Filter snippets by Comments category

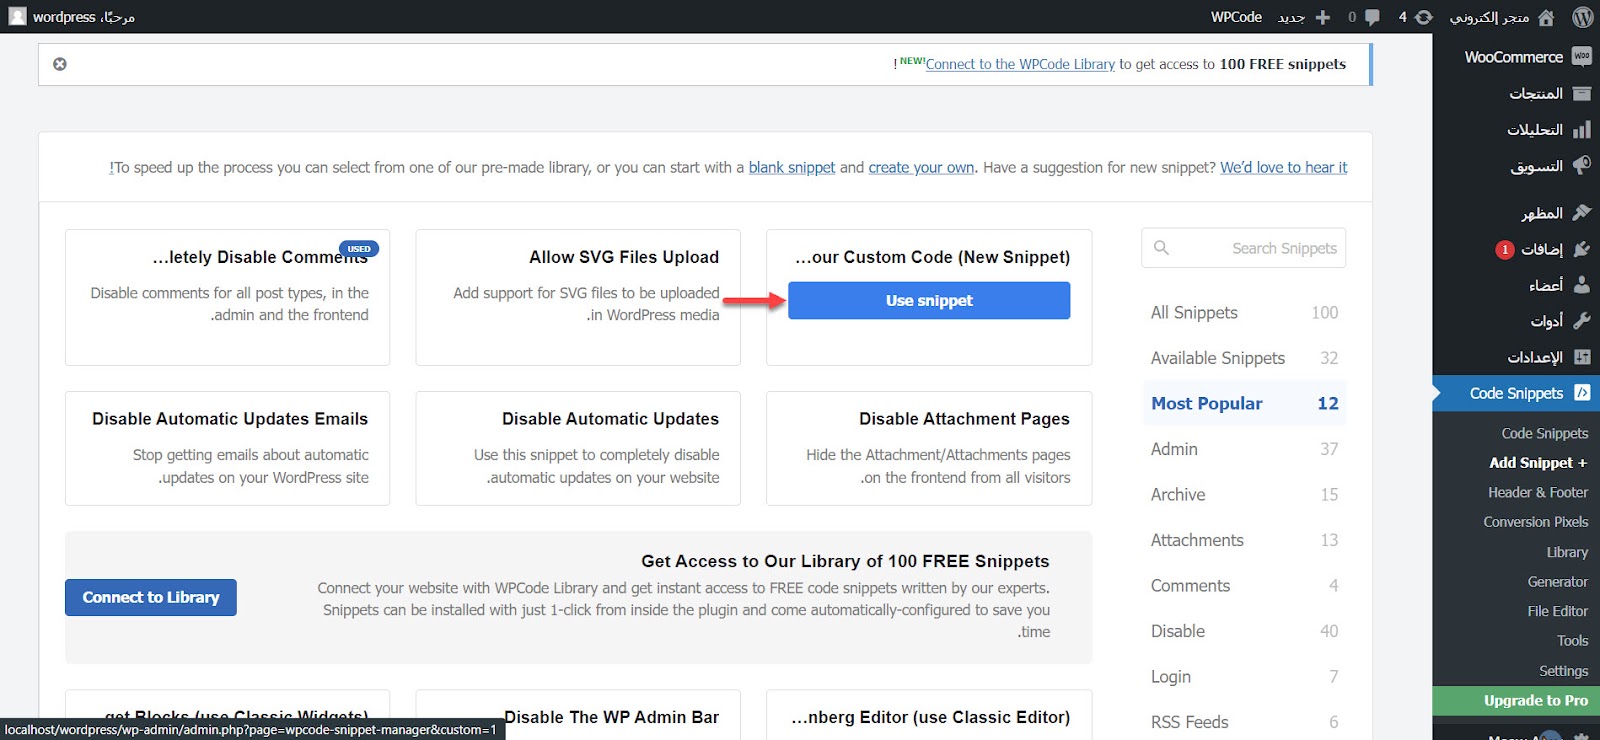[x=1244, y=586]
